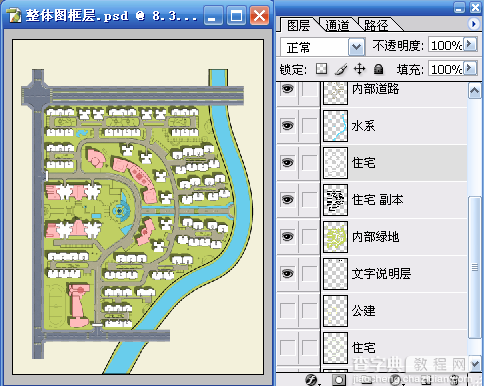Show the hidden 公建 layer
Image resolution: width=484 pixels, height=386 pixels.
point(288,311)
